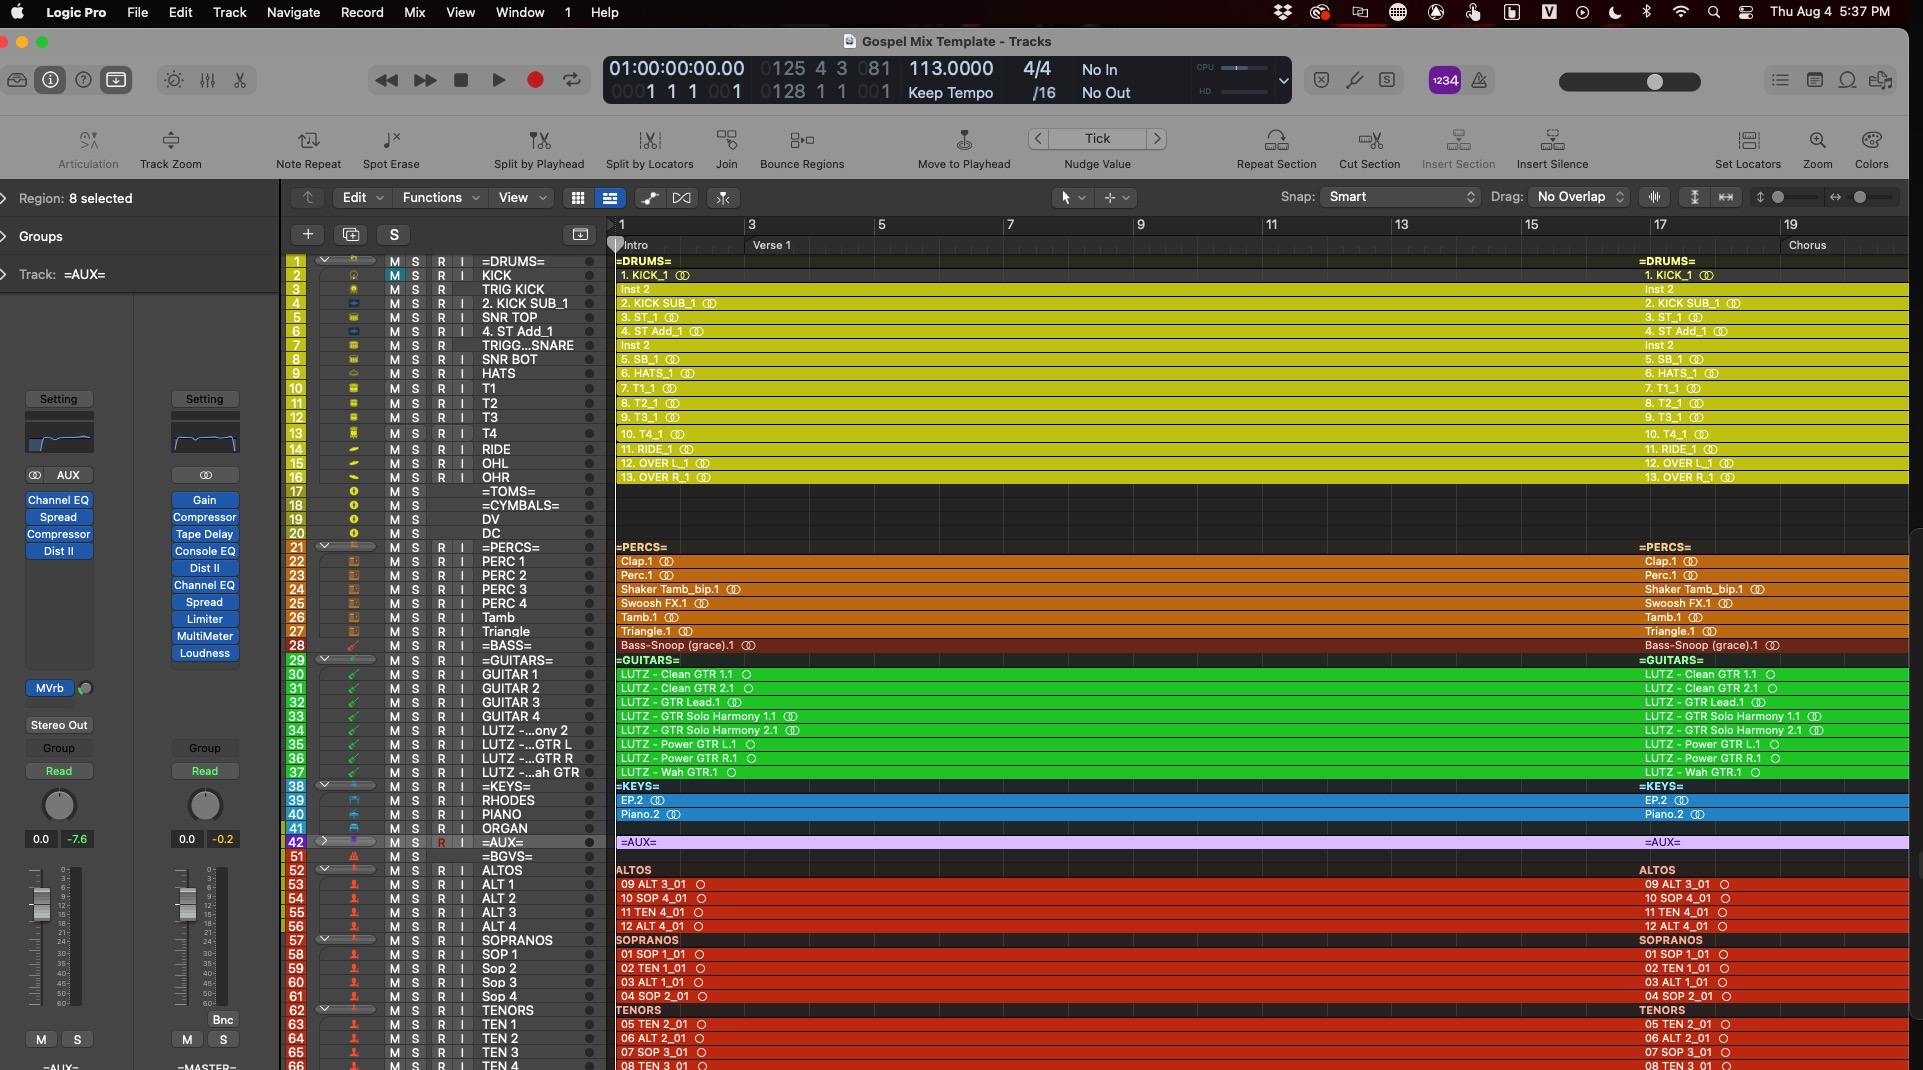Image resolution: width=1923 pixels, height=1070 pixels.
Task: Start playback with Play button
Action: click(498, 80)
